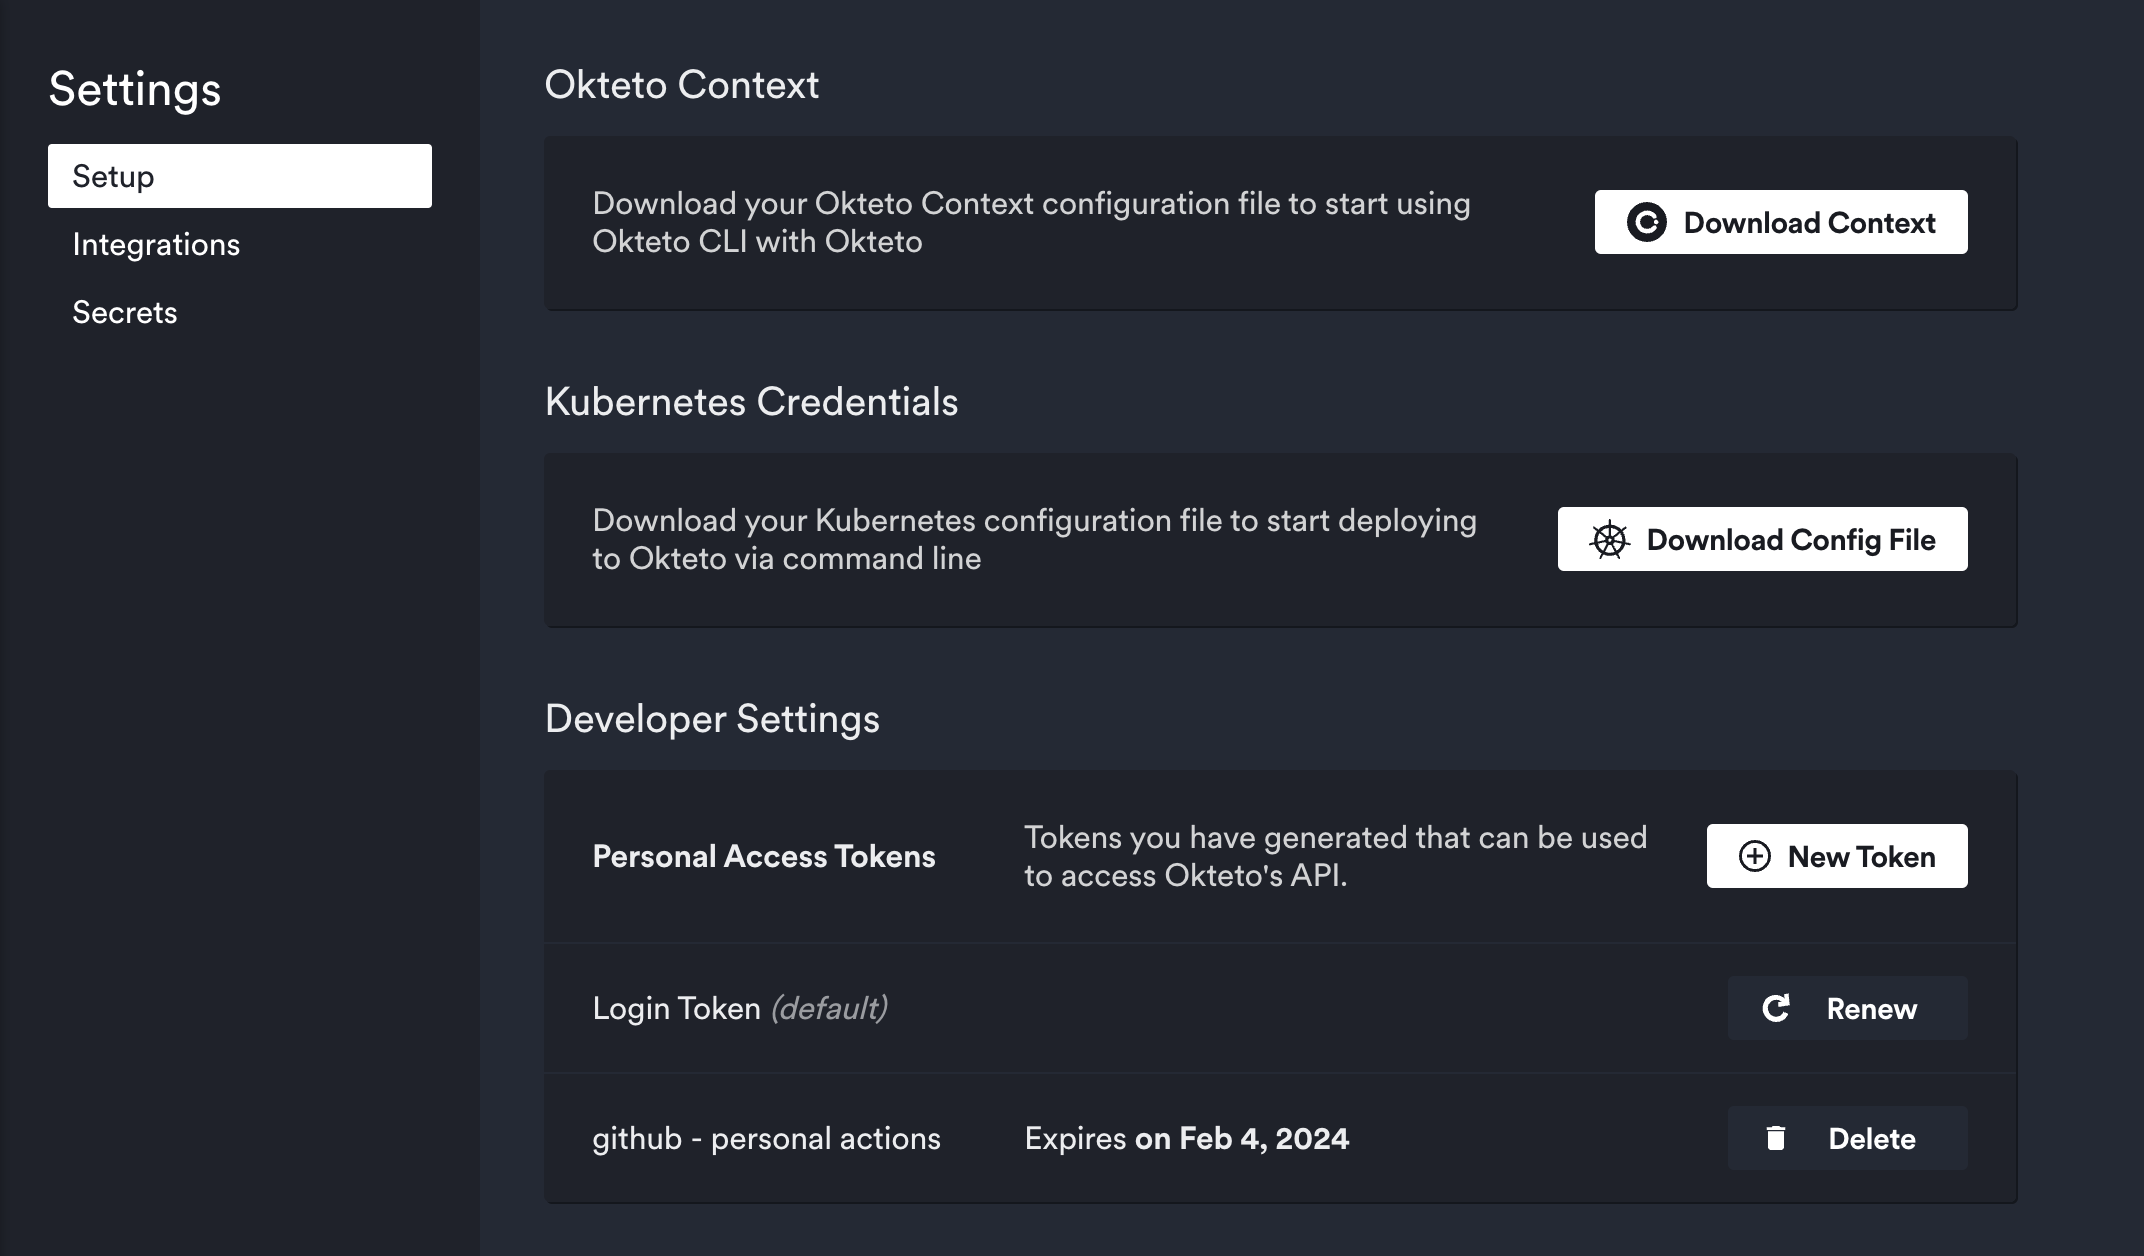The height and width of the screenshot is (1256, 2144).
Task: Delete the github personal actions token
Action: [x=1871, y=1139]
